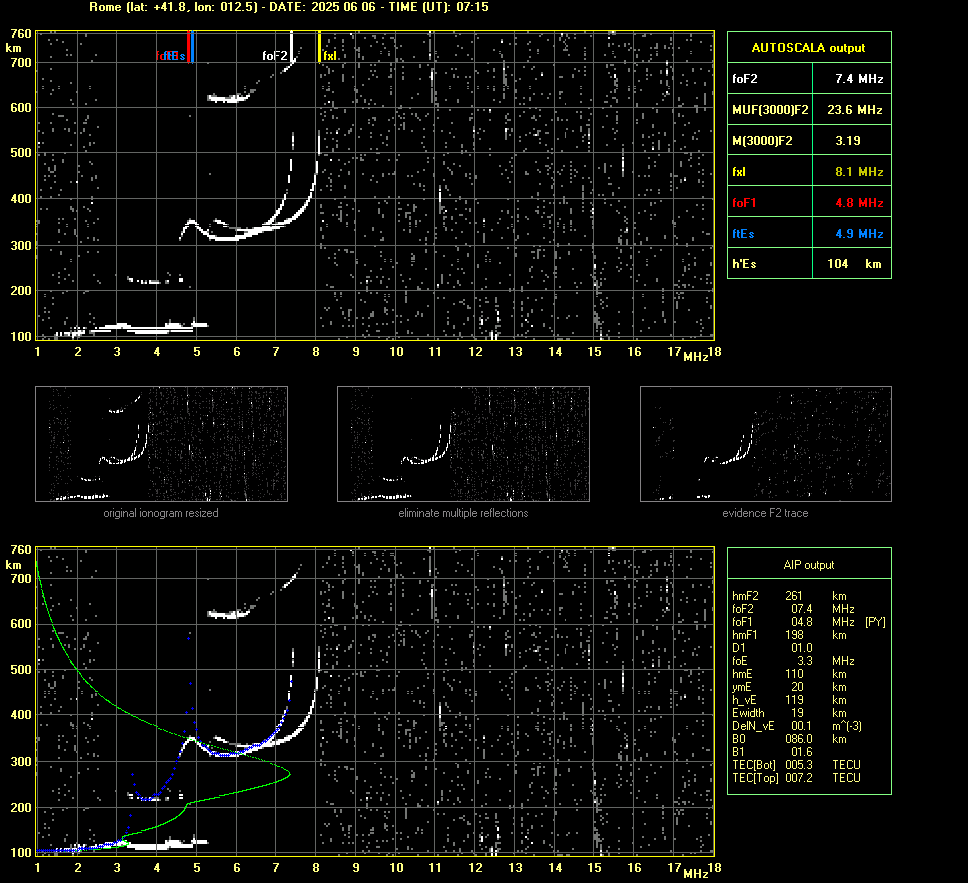Image resolution: width=968 pixels, height=883 pixels.
Task: Click the blue ftEs marker line
Action: coord(193,47)
